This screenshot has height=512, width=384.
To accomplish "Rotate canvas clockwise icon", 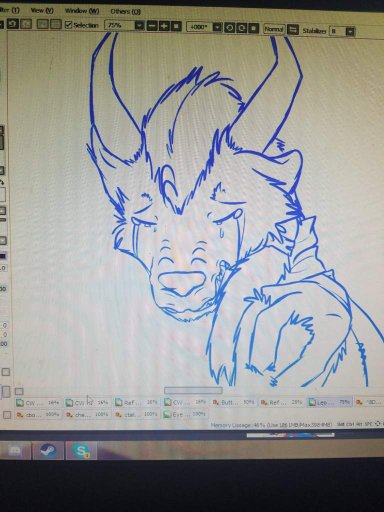I will [242, 28].
